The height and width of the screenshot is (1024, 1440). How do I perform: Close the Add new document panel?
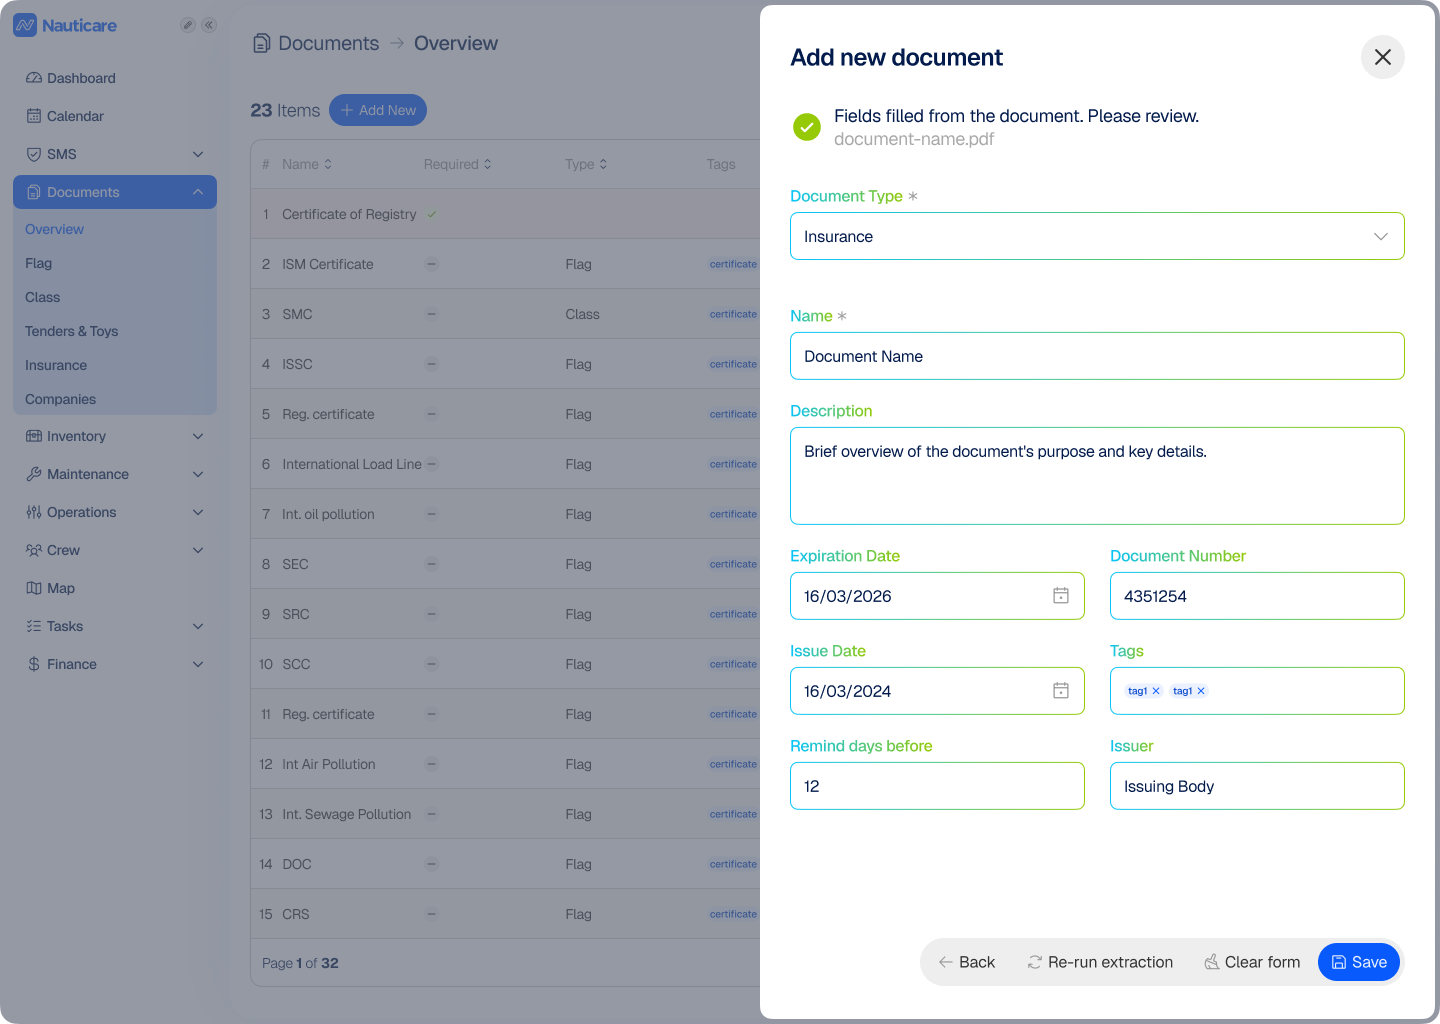(1383, 57)
